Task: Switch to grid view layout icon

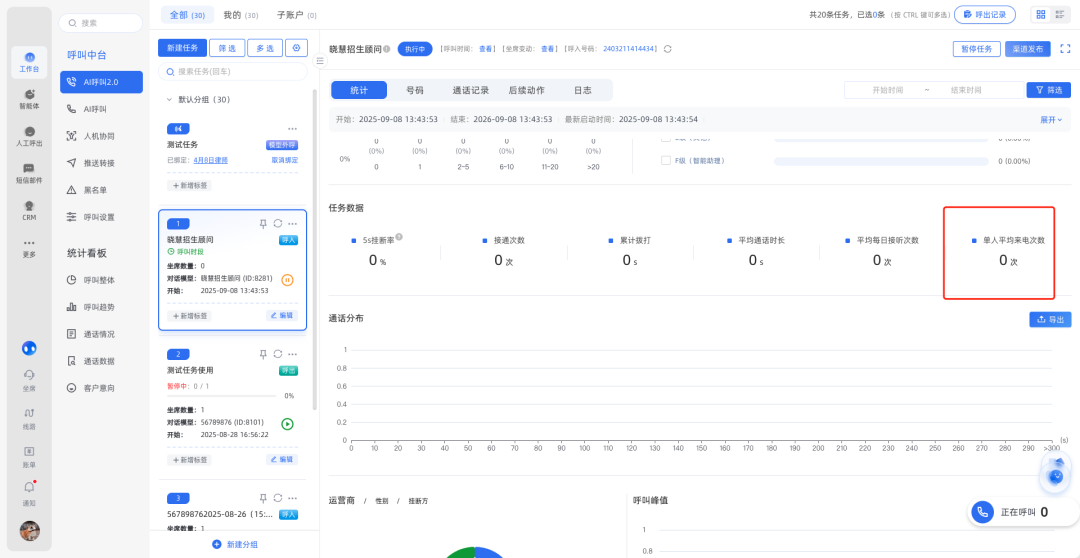Action: (1040, 15)
